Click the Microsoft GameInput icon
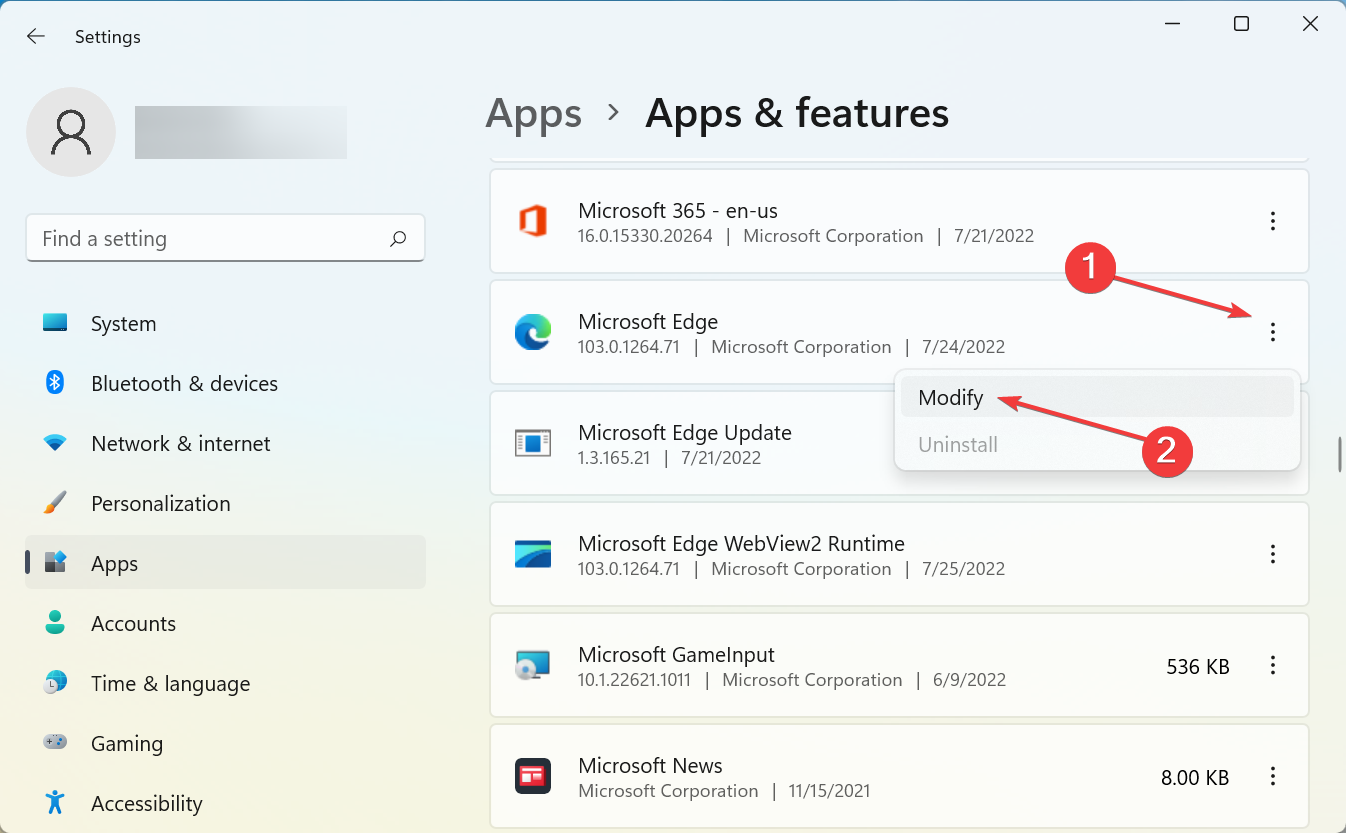This screenshot has width=1346, height=833. (x=533, y=665)
